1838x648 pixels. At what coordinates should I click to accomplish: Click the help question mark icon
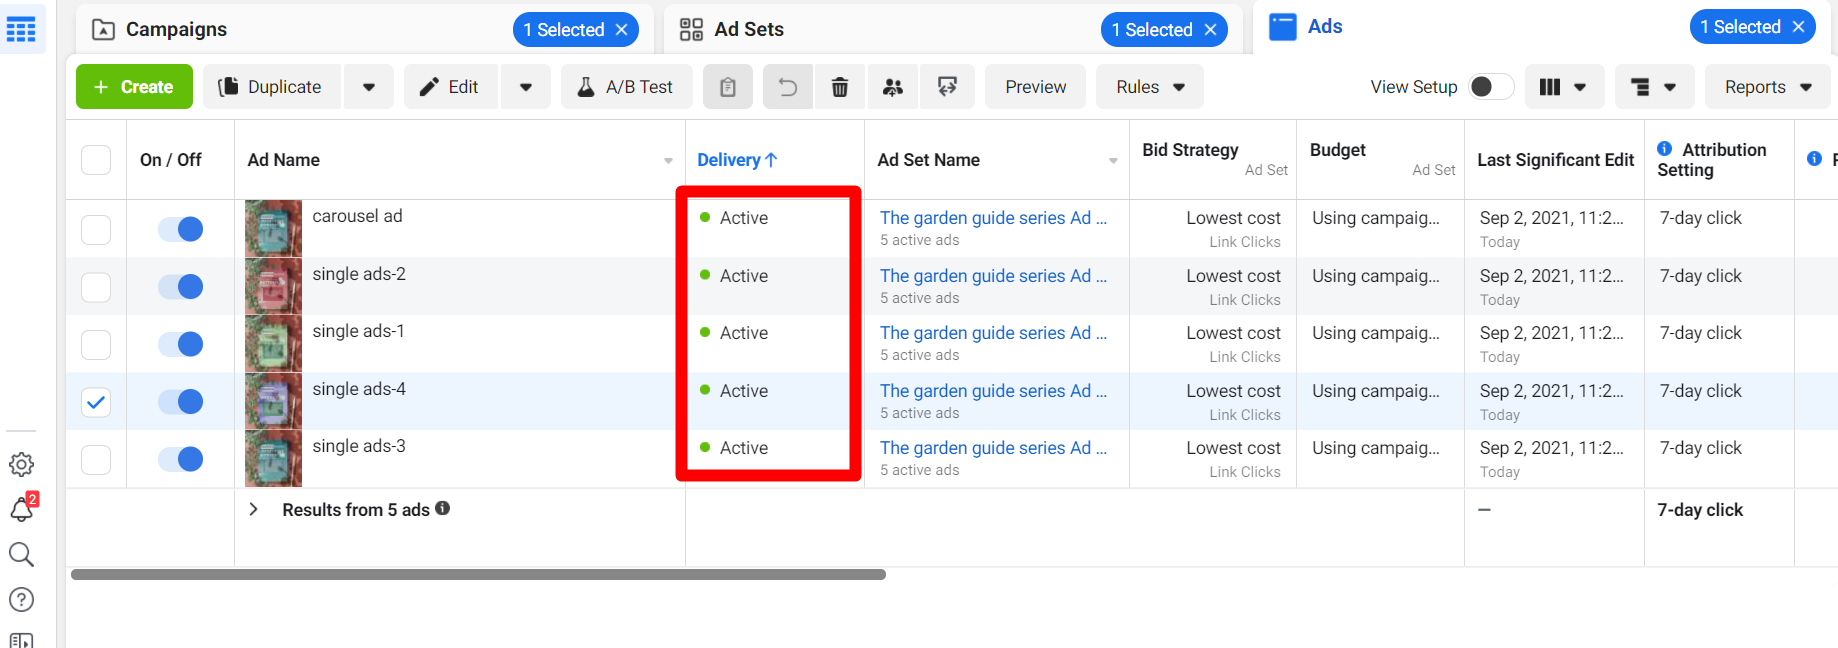(x=21, y=599)
